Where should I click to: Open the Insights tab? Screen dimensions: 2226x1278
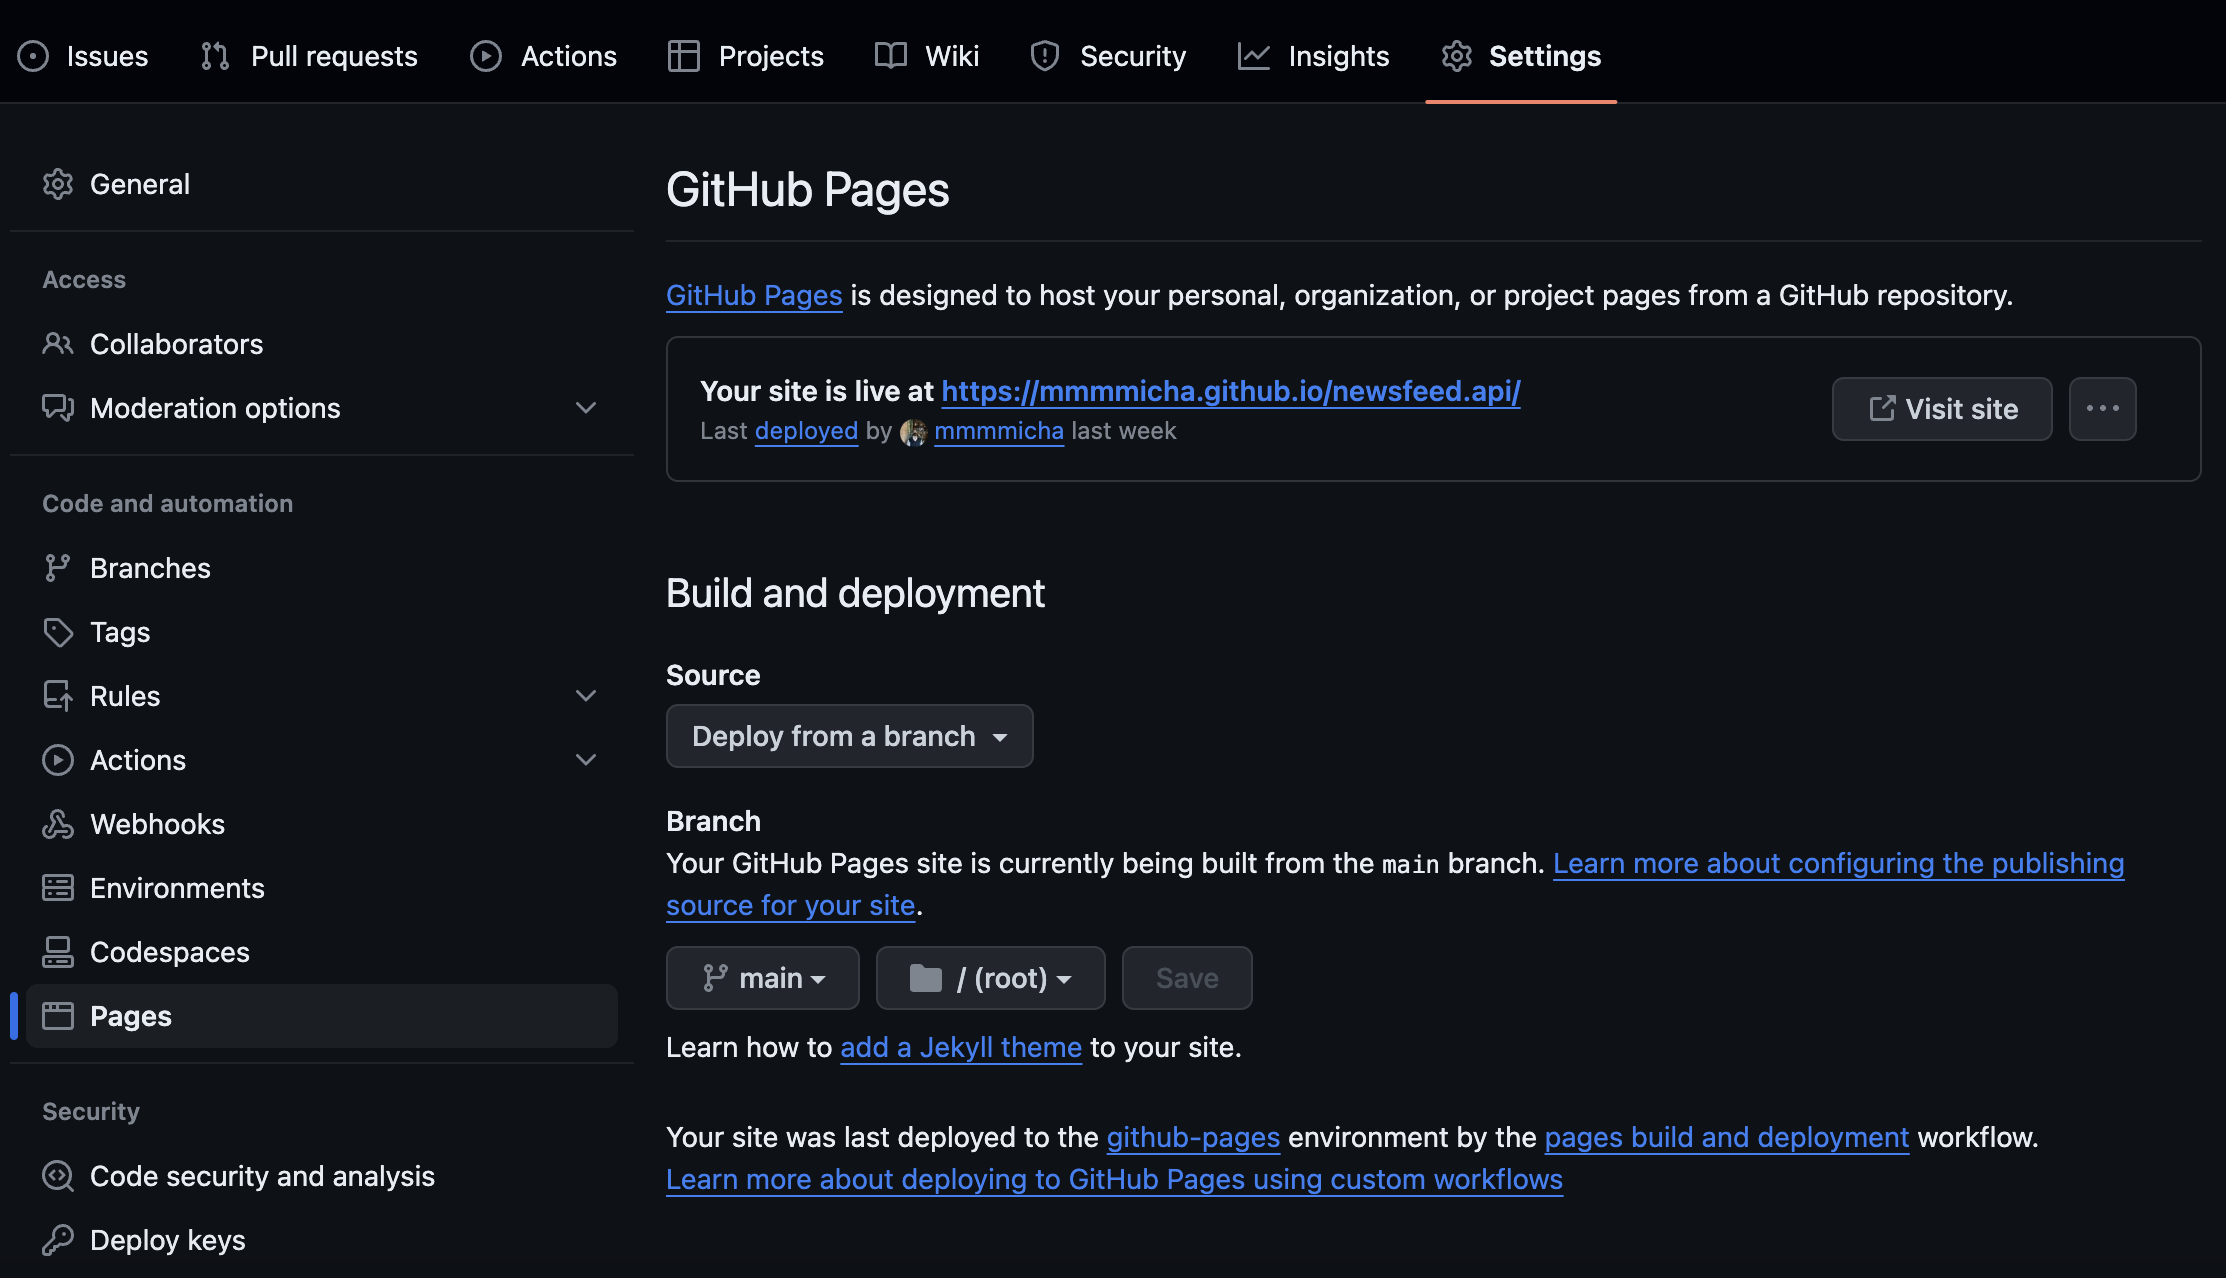(1313, 56)
